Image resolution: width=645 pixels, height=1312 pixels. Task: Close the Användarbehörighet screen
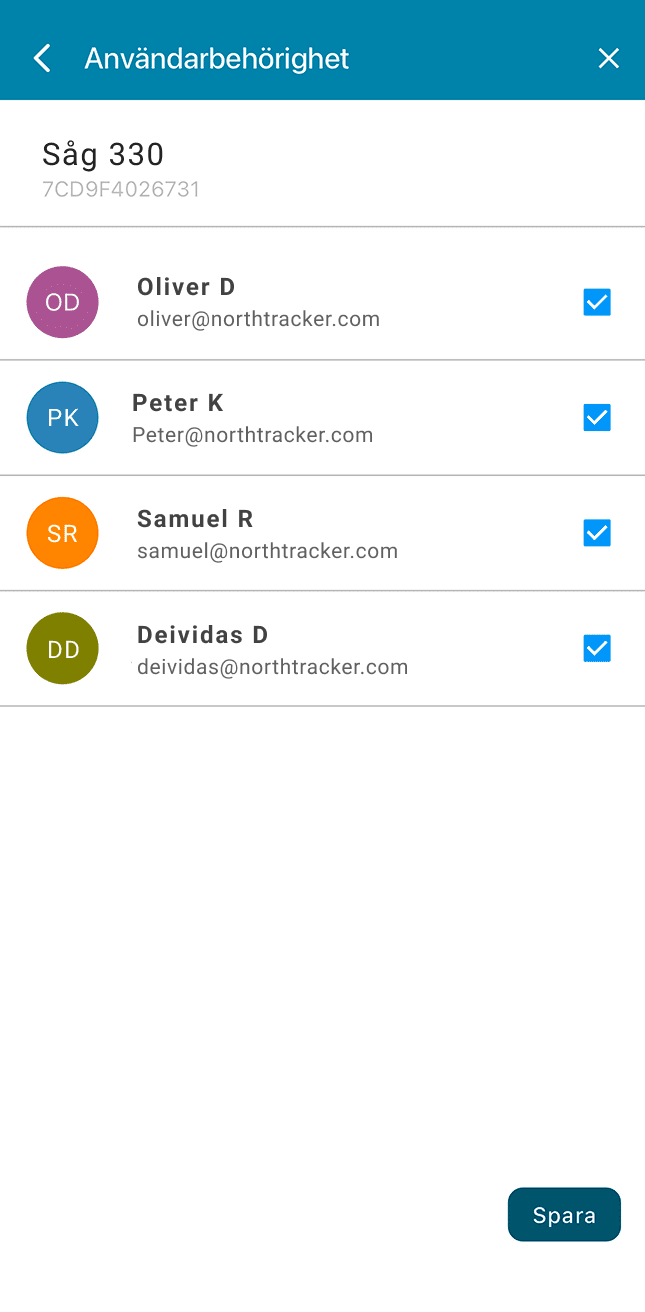click(608, 58)
